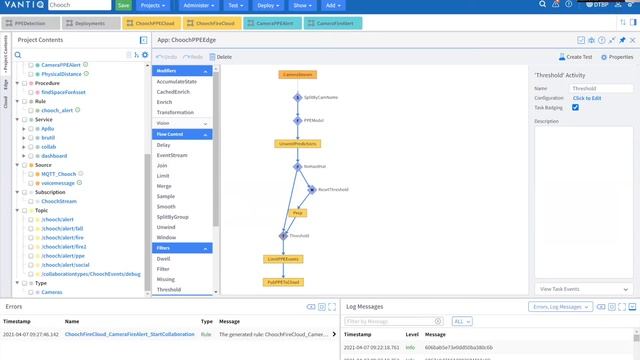Click the debug bug icon in App header
Screen dimensions: 640x360
click(x=591, y=40)
